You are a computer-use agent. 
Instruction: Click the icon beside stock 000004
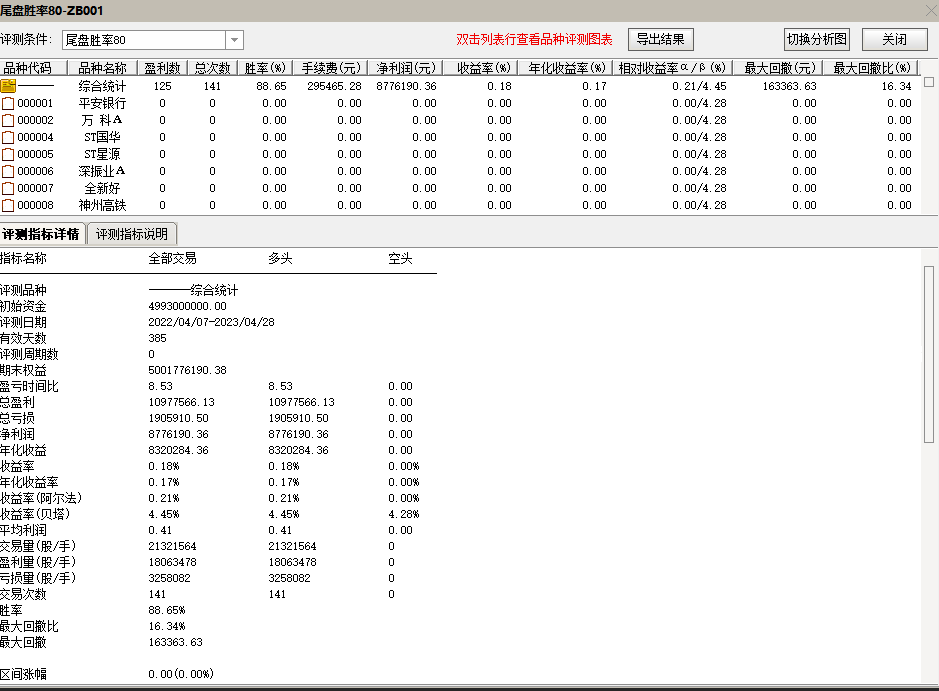8,138
